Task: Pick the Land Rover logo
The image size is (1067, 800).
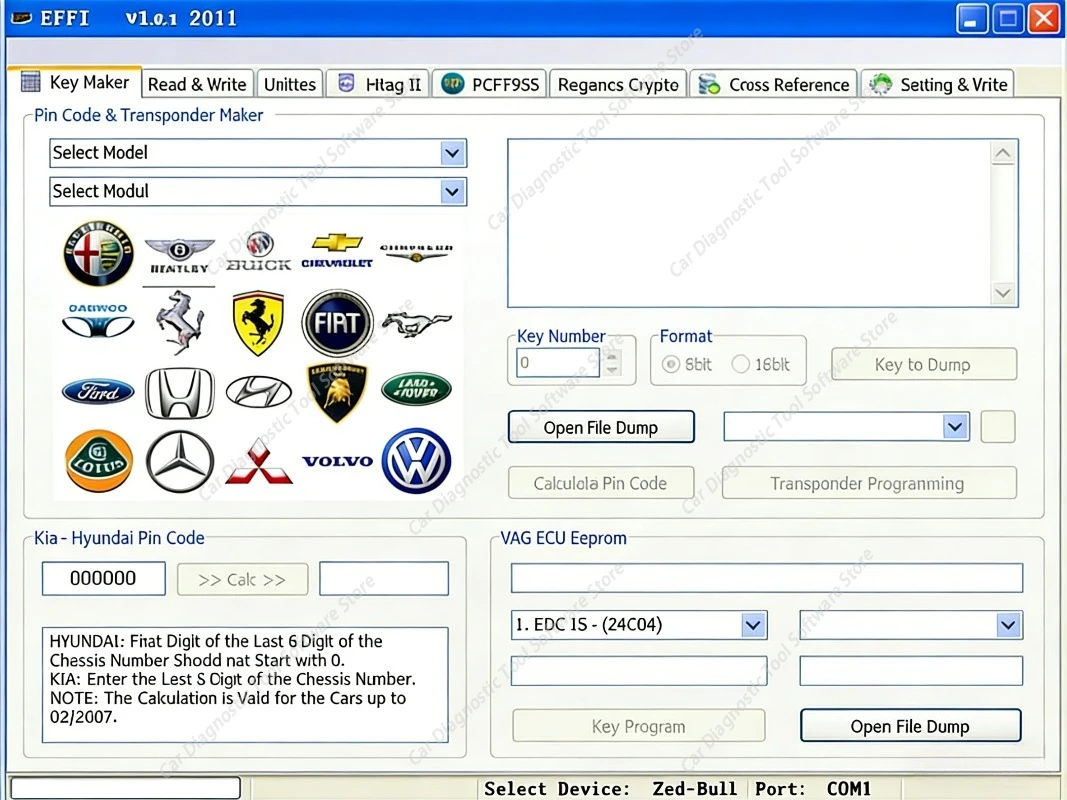Action: point(416,389)
